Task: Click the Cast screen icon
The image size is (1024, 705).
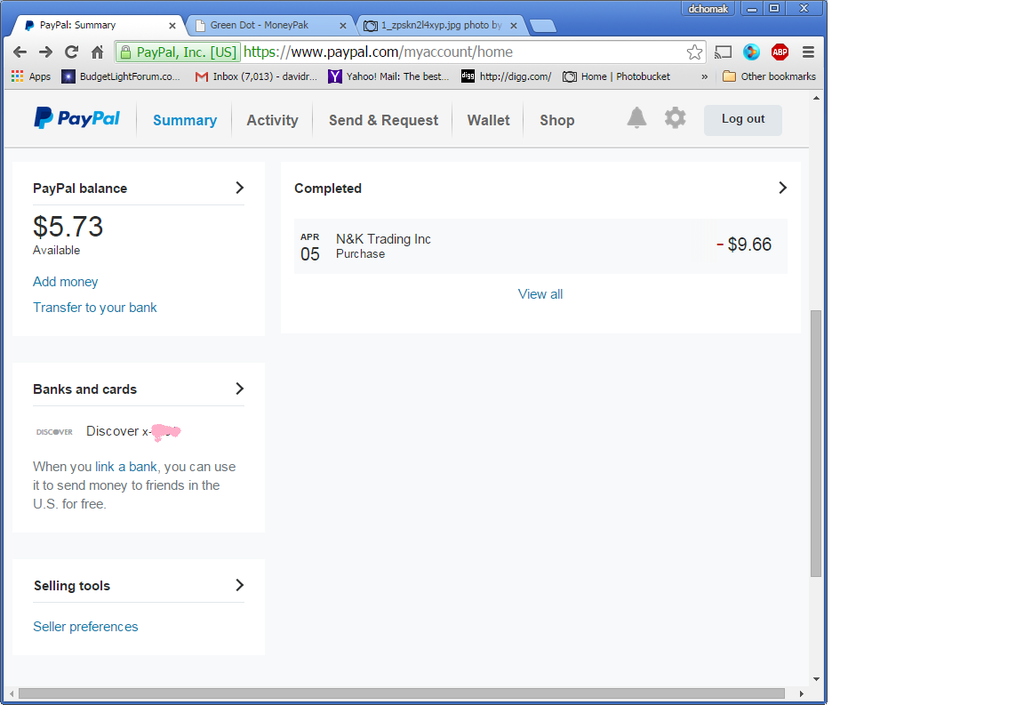Action: click(723, 52)
